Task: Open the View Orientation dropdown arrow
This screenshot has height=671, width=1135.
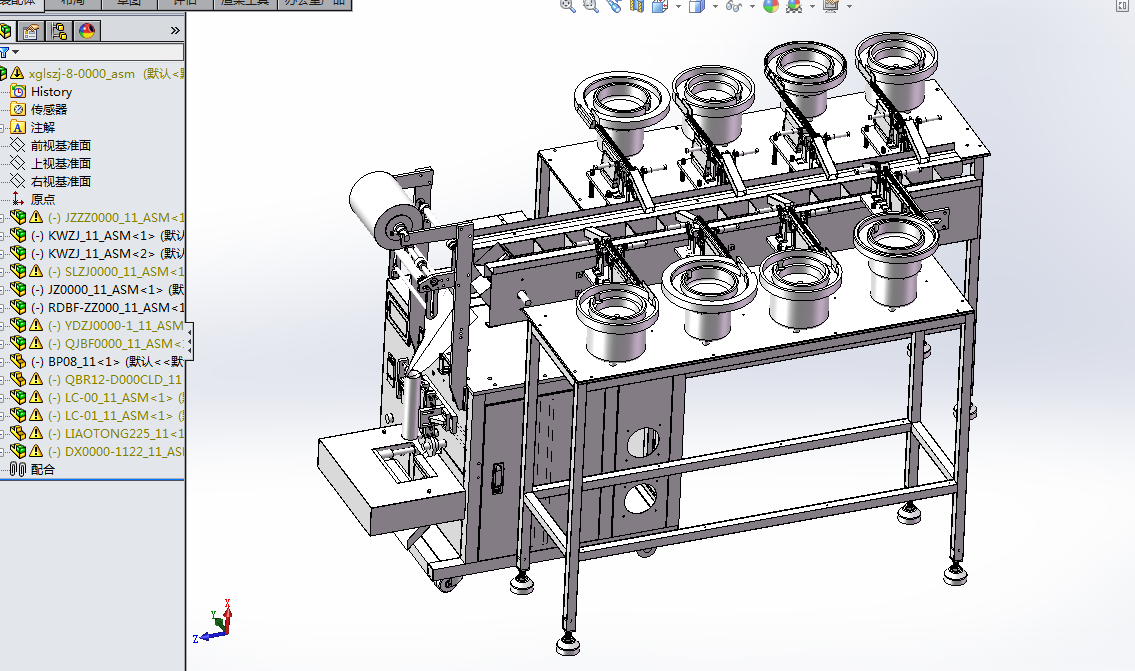Action: [678, 7]
